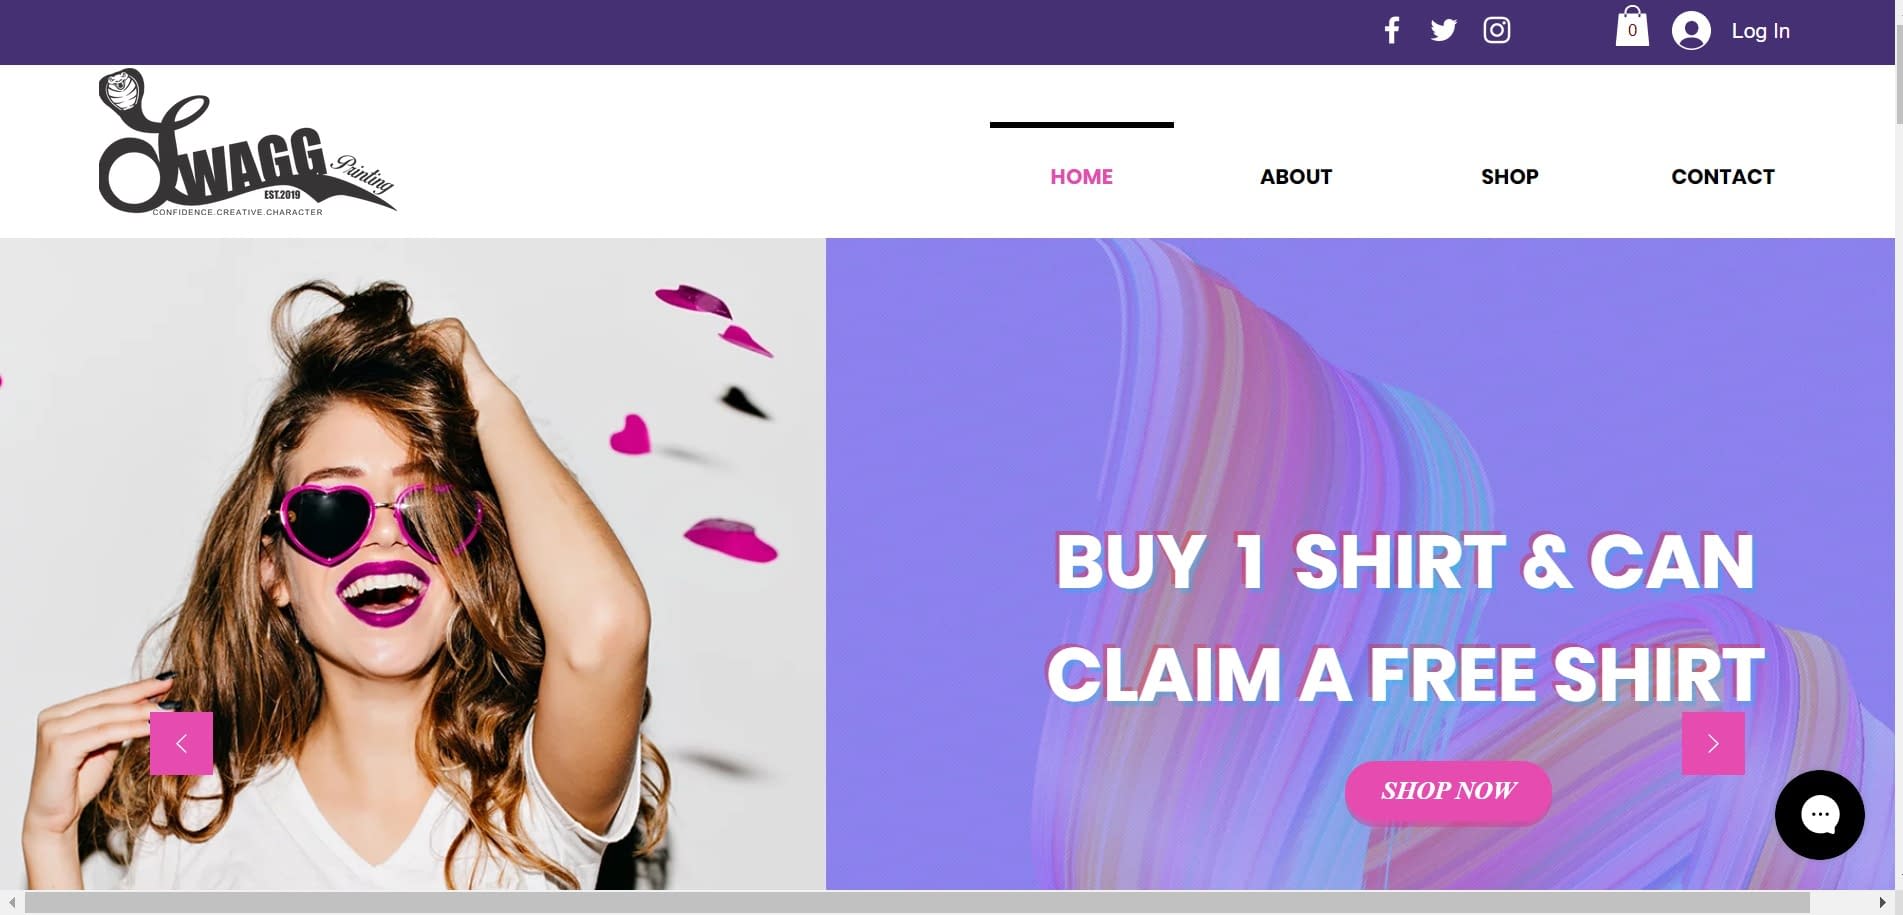
Task: Click the scroll left arrow
Action: coord(12,903)
